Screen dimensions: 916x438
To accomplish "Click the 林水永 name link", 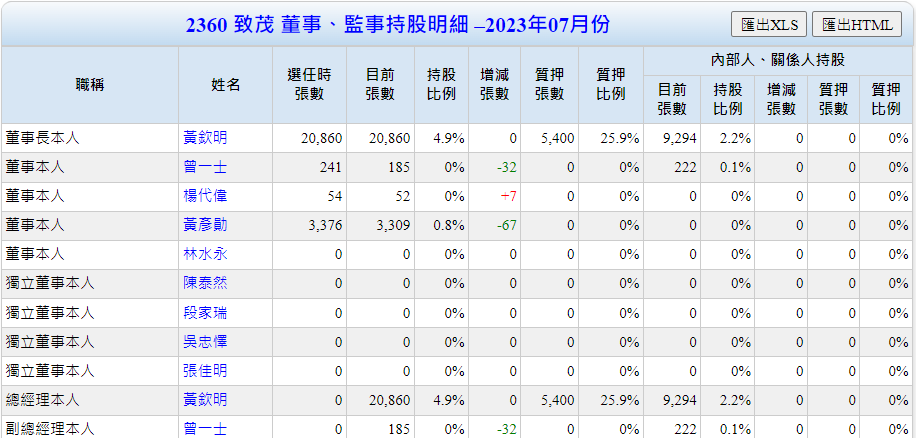I will [x=205, y=254].
